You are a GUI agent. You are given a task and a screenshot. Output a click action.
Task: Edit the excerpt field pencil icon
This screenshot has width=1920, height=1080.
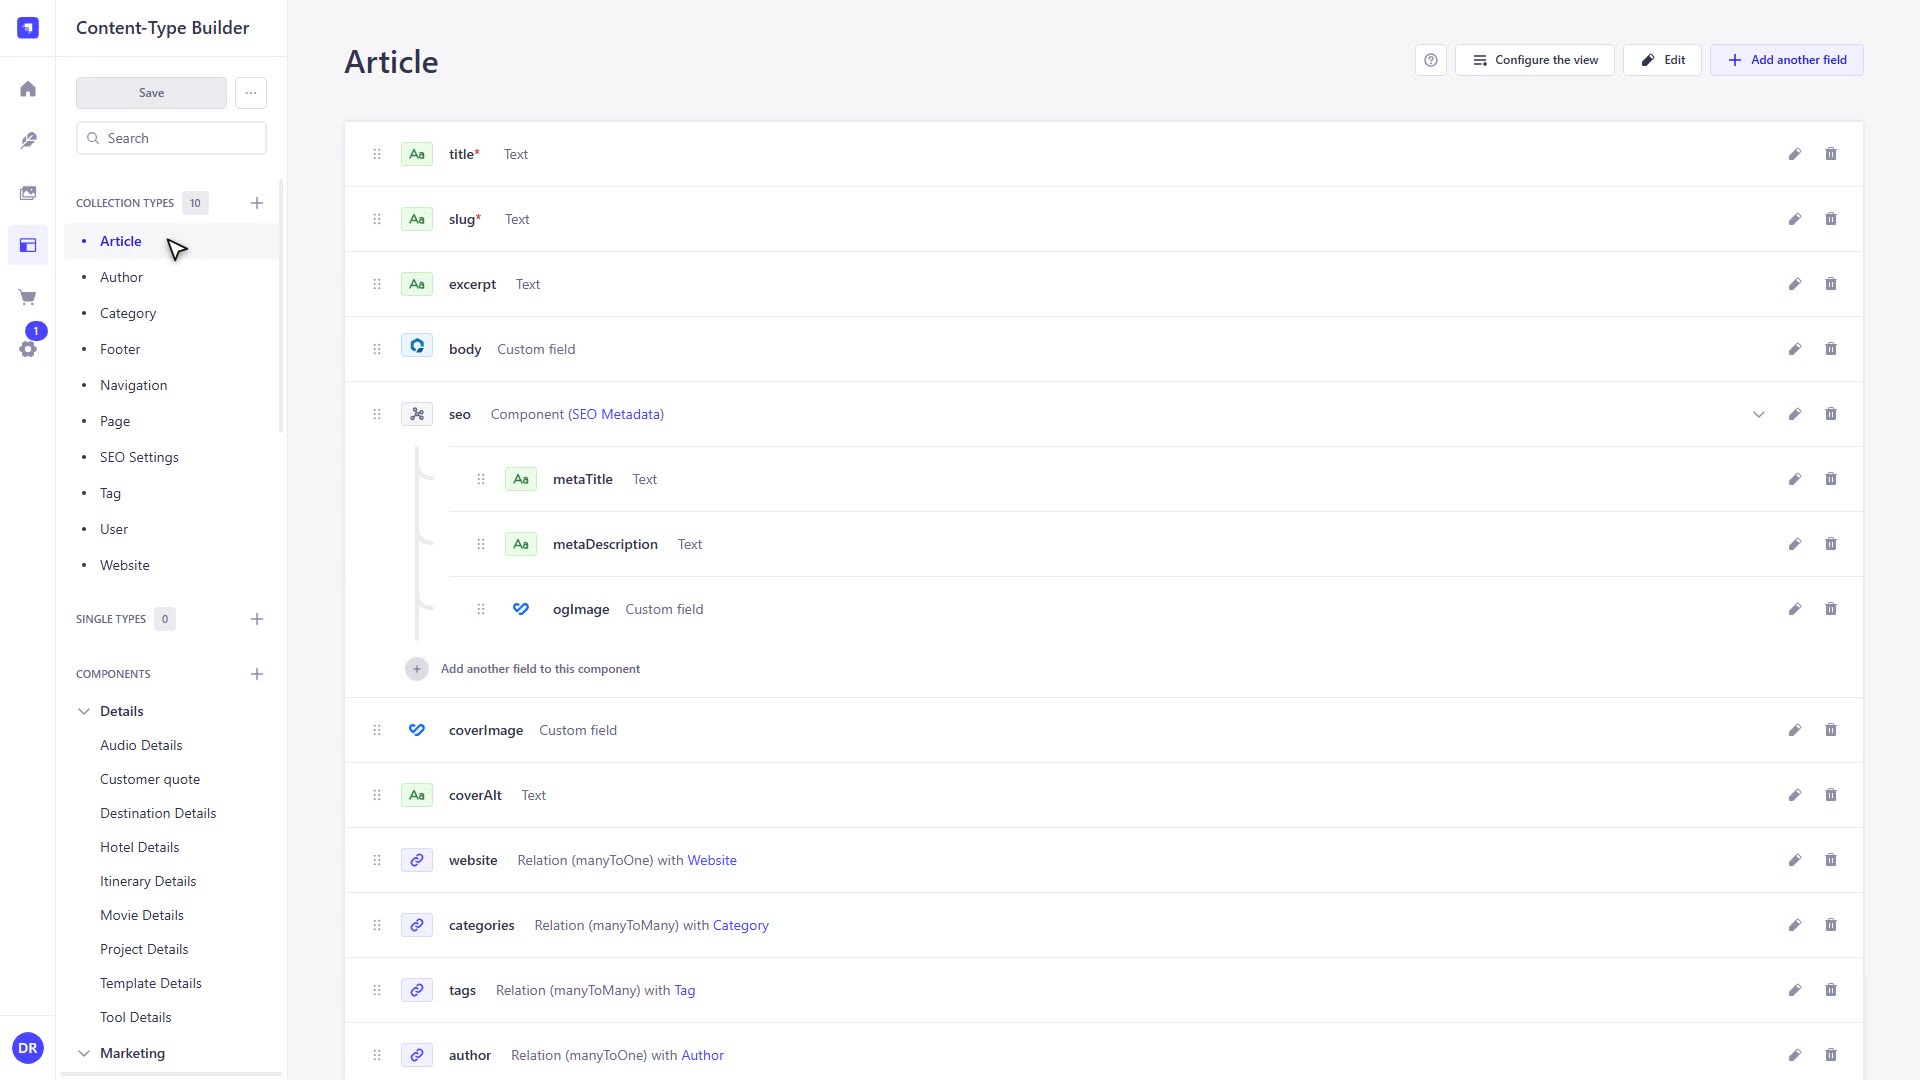[x=1795, y=284]
